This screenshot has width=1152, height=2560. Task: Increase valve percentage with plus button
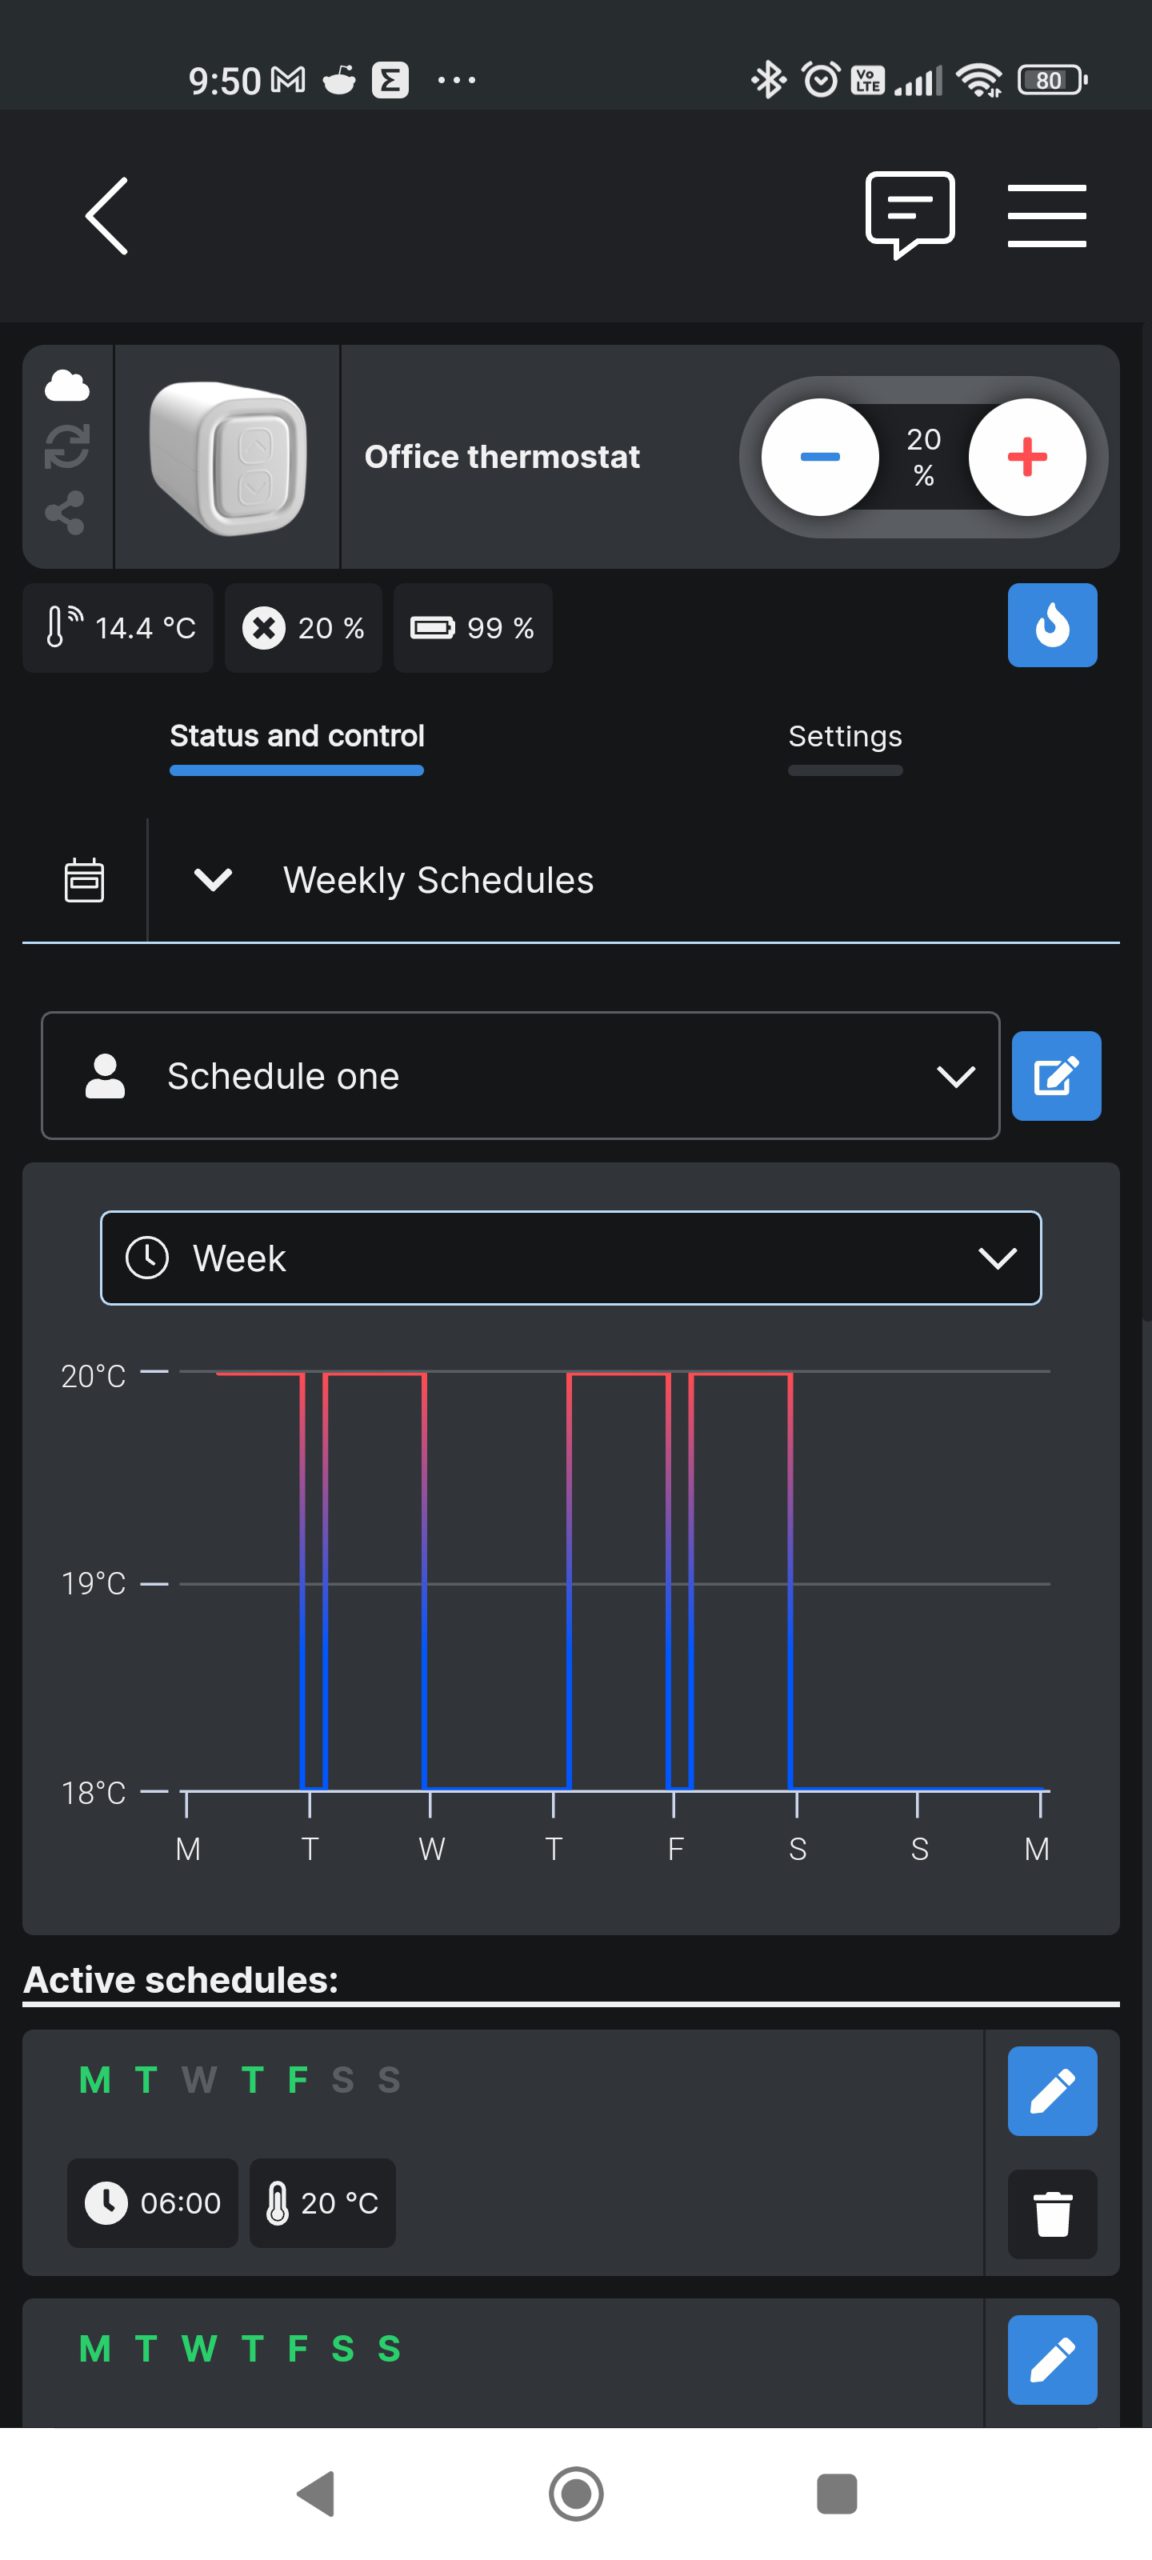[x=1027, y=457]
